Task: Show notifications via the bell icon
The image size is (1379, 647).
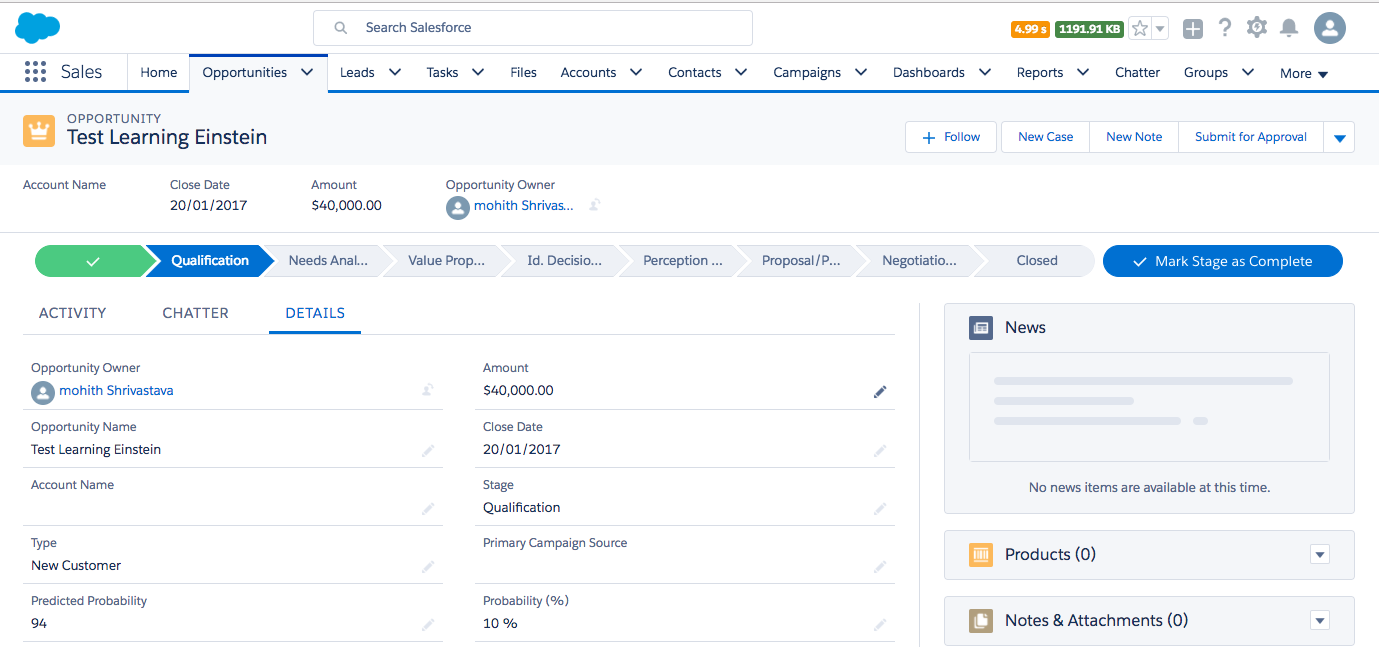Action: [1289, 28]
